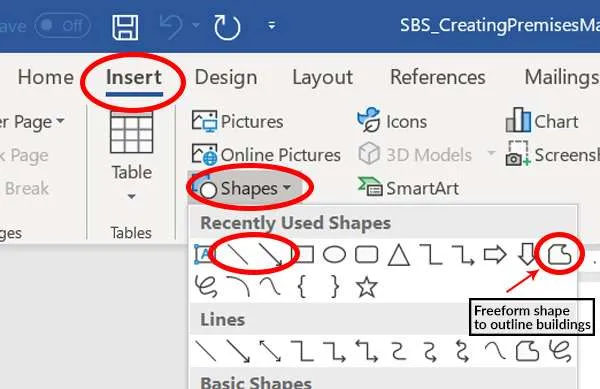Click Online Pictures button
Image resolution: width=600 pixels, height=389 pixels.
(x=266, y=155)
